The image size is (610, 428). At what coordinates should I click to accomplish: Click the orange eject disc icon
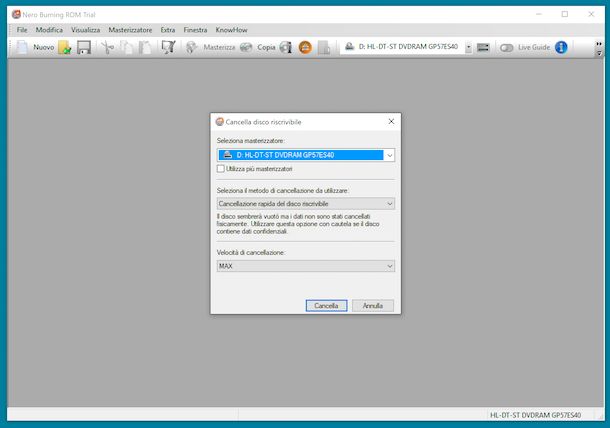point(305,47)
